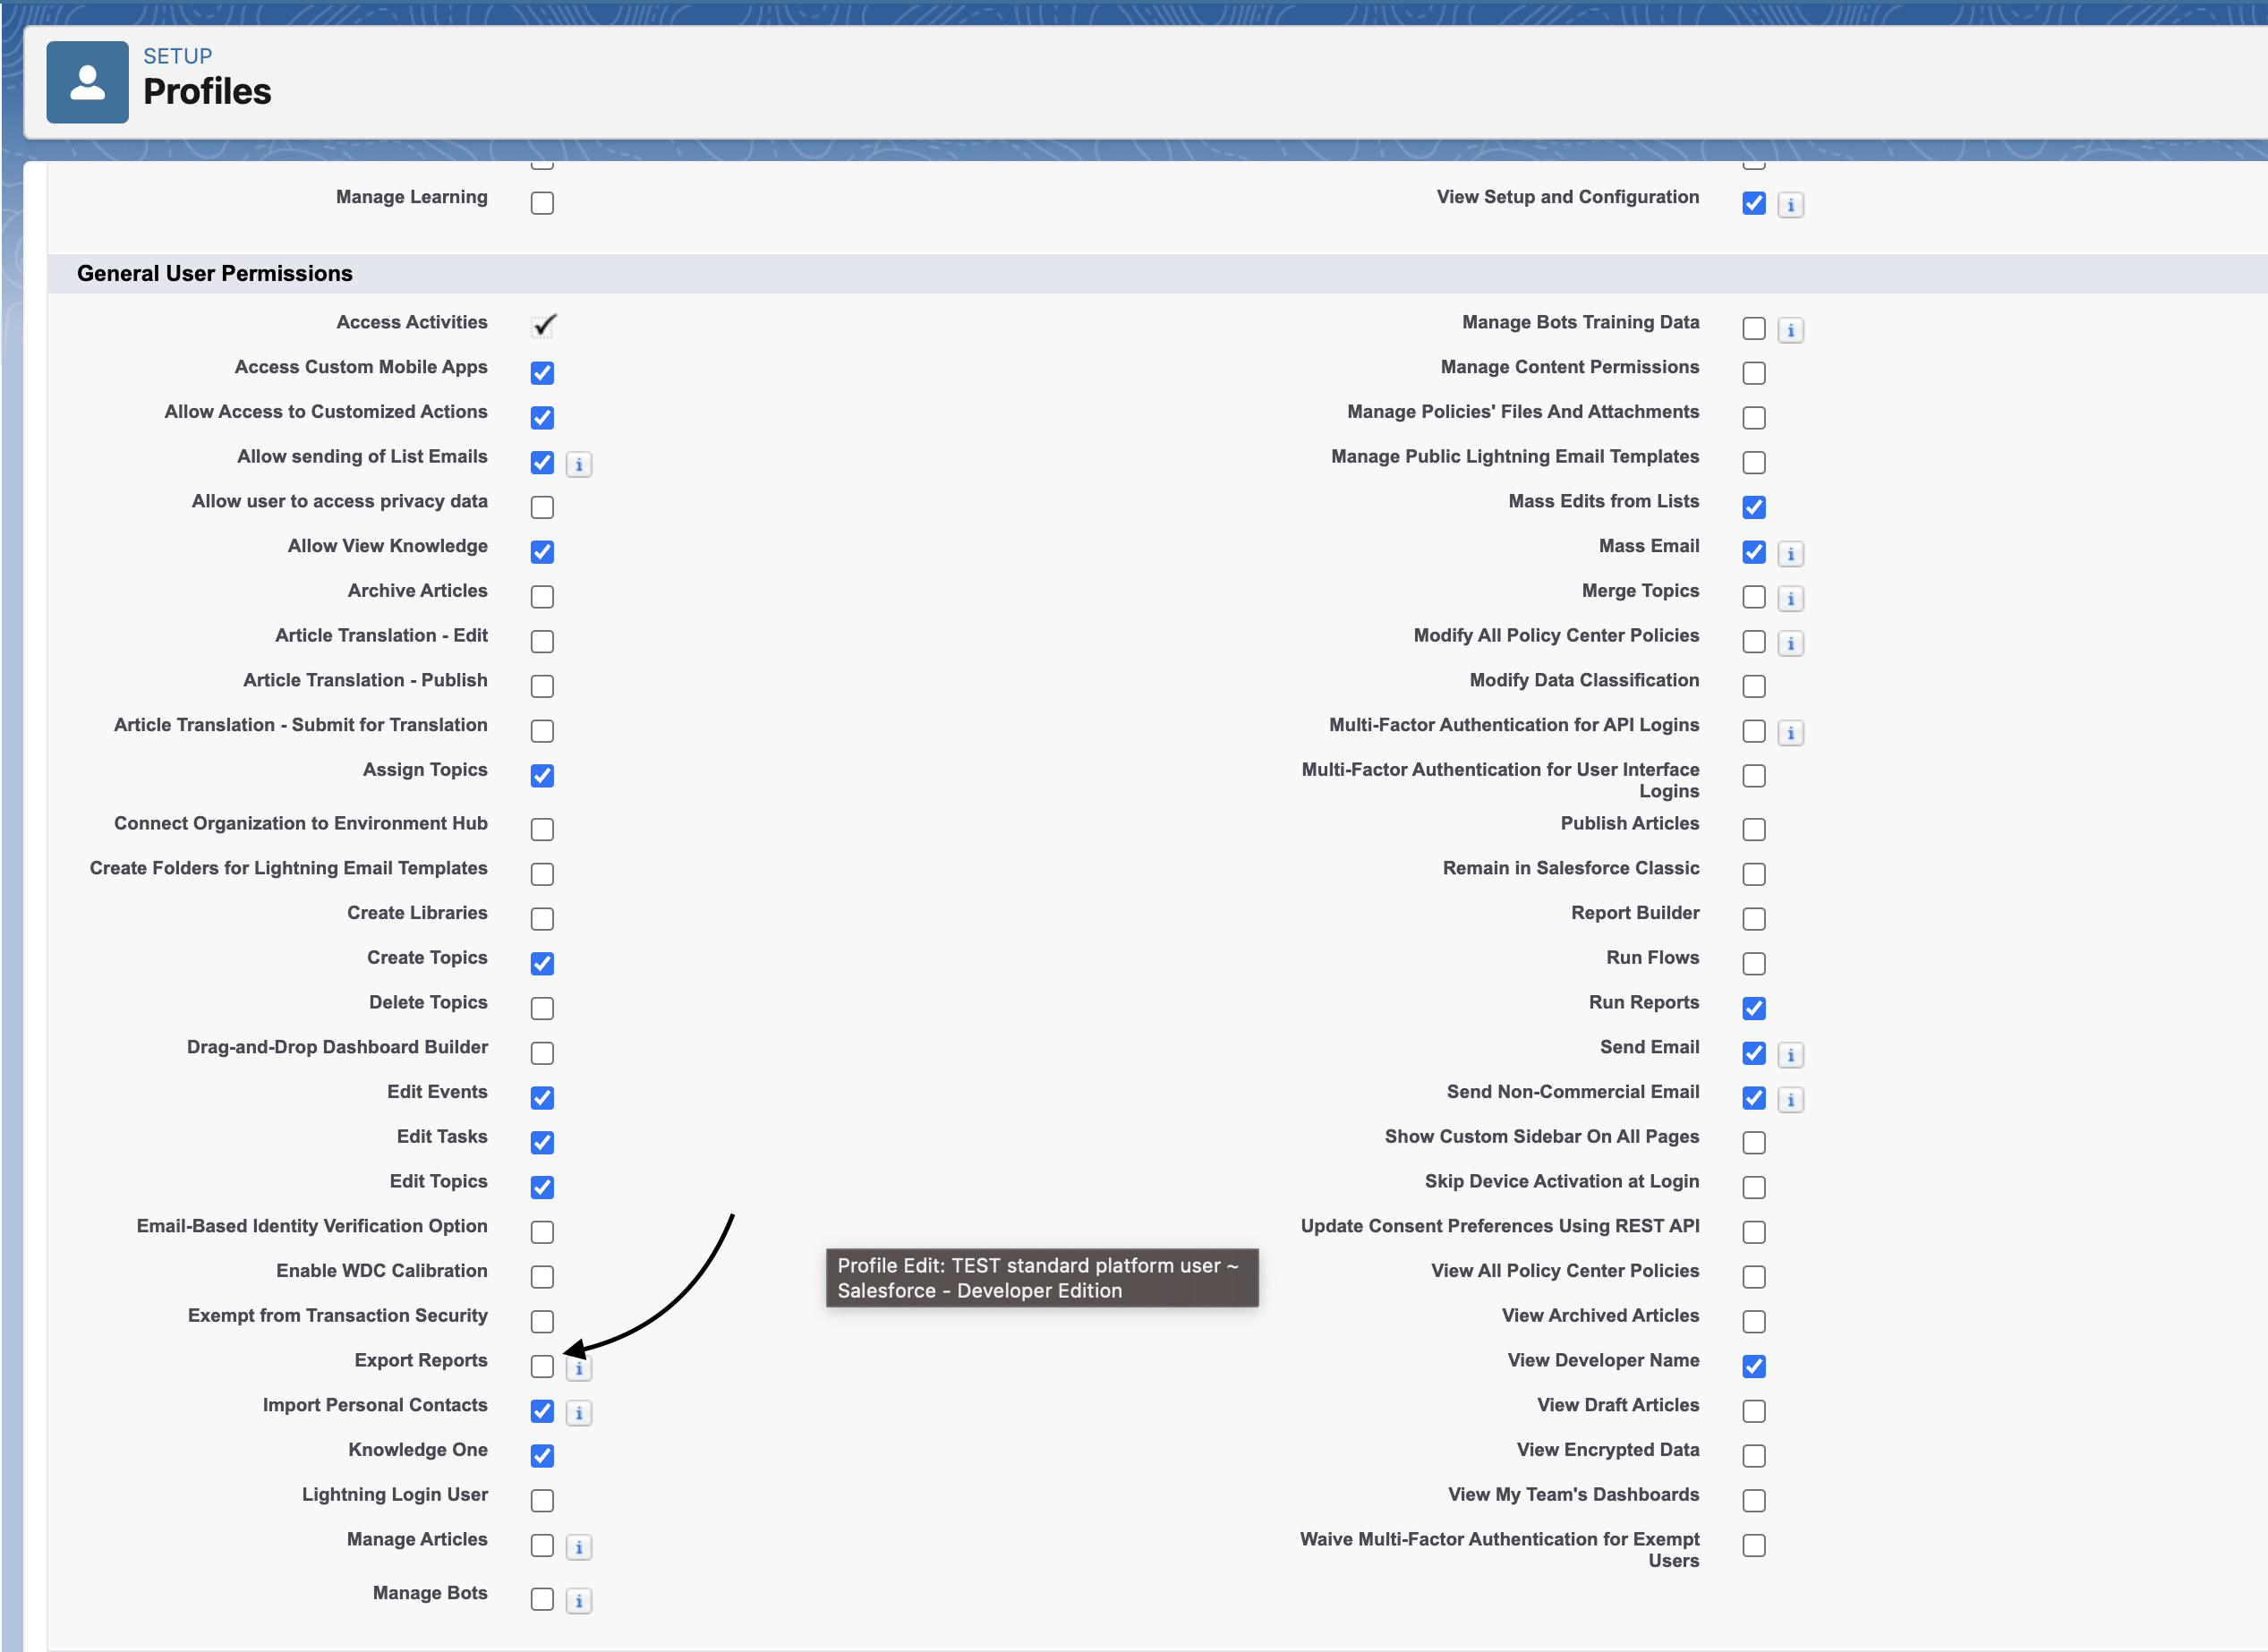Click info icon next to Manage Articles
2268x1652 pixels.
click(x=579, y=1547)
